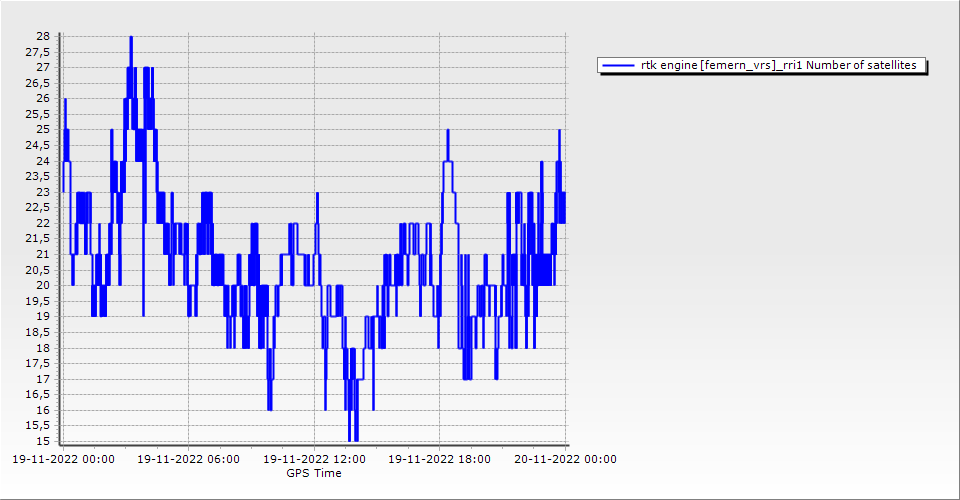The image size is (960, 500).
Task: Select the 19-11-2022 06:00 x-axis label
Action: pyautogui.click(x=188, y=460)
